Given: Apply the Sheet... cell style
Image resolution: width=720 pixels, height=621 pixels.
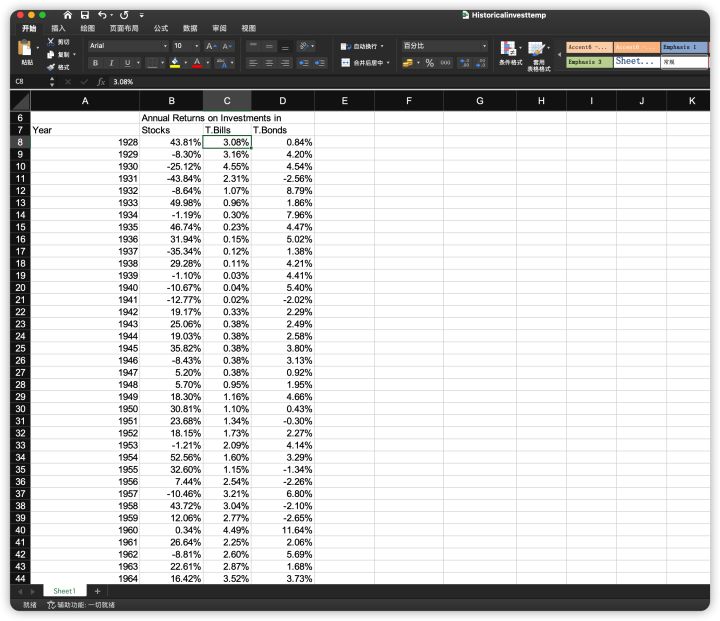Looking at the screenshot, I should pyautogui.click(x=636, y=62).
